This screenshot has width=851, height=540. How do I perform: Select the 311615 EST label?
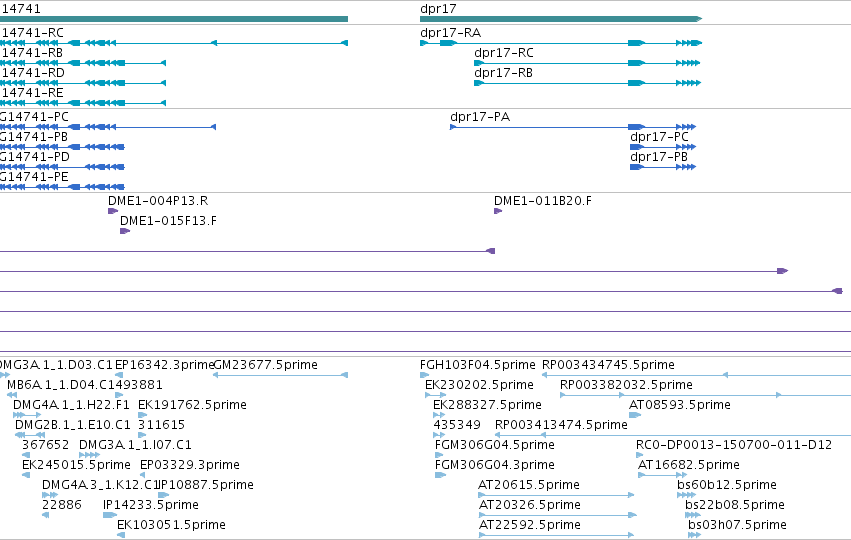(x=161, y=425)
